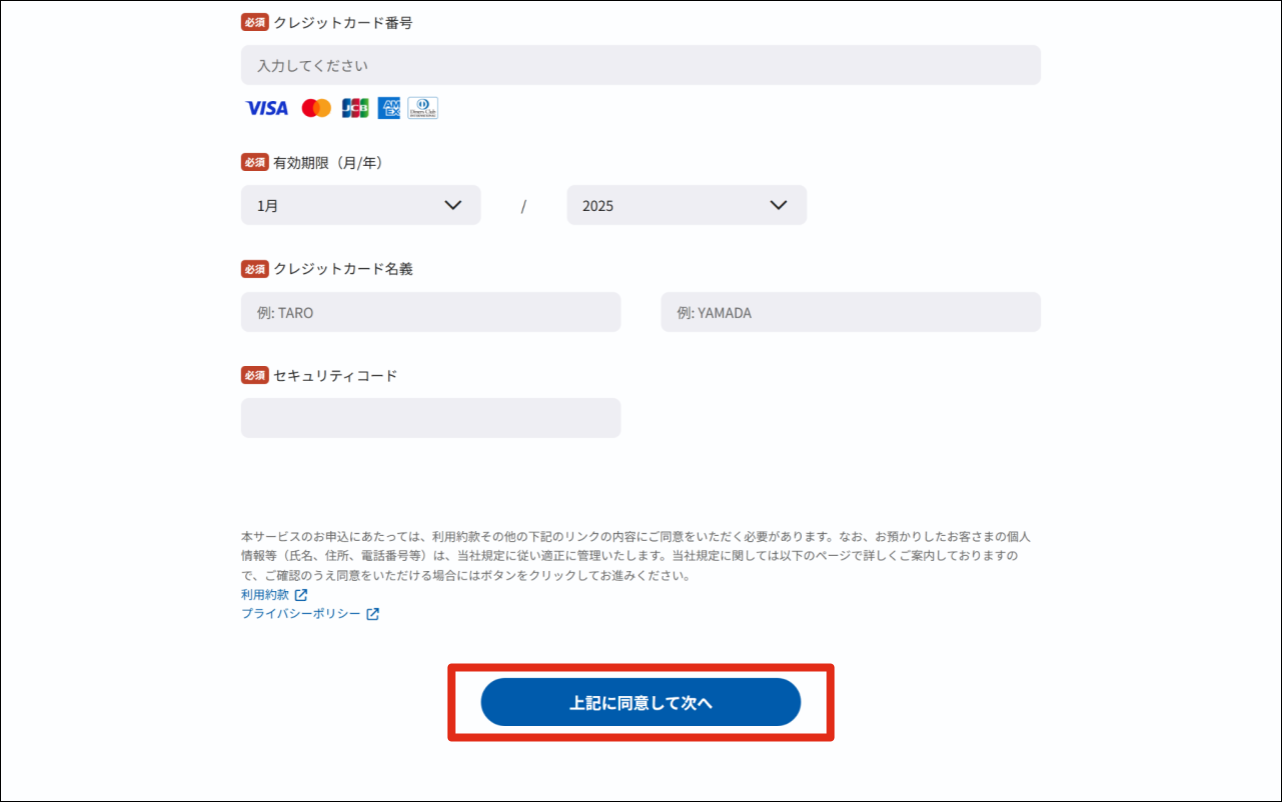1282x802 pixels.
Task: Open the expiry month dropdown showing 1月
Action: (360, 205)
